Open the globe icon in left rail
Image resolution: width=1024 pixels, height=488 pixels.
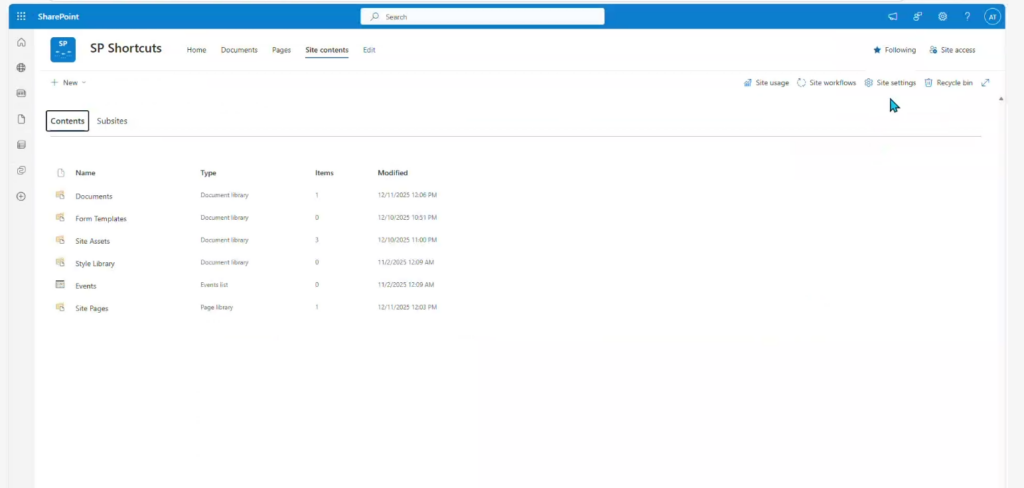point(21,68)
